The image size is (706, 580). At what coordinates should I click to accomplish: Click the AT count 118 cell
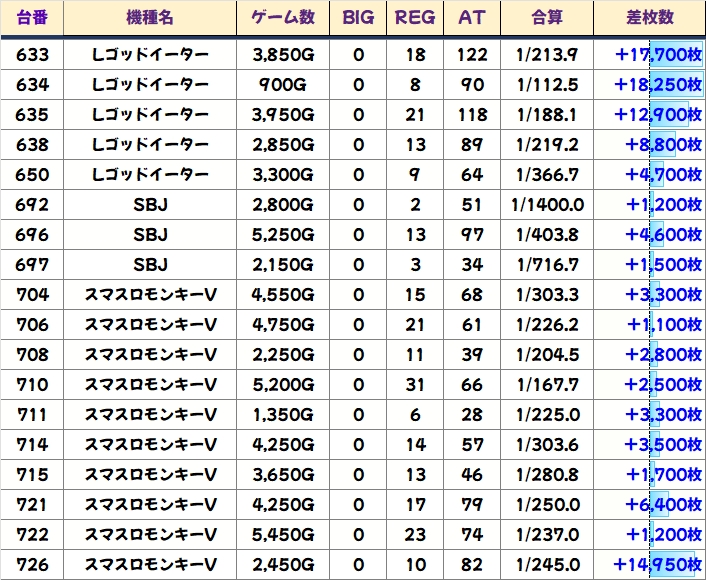tap(472, 115)
